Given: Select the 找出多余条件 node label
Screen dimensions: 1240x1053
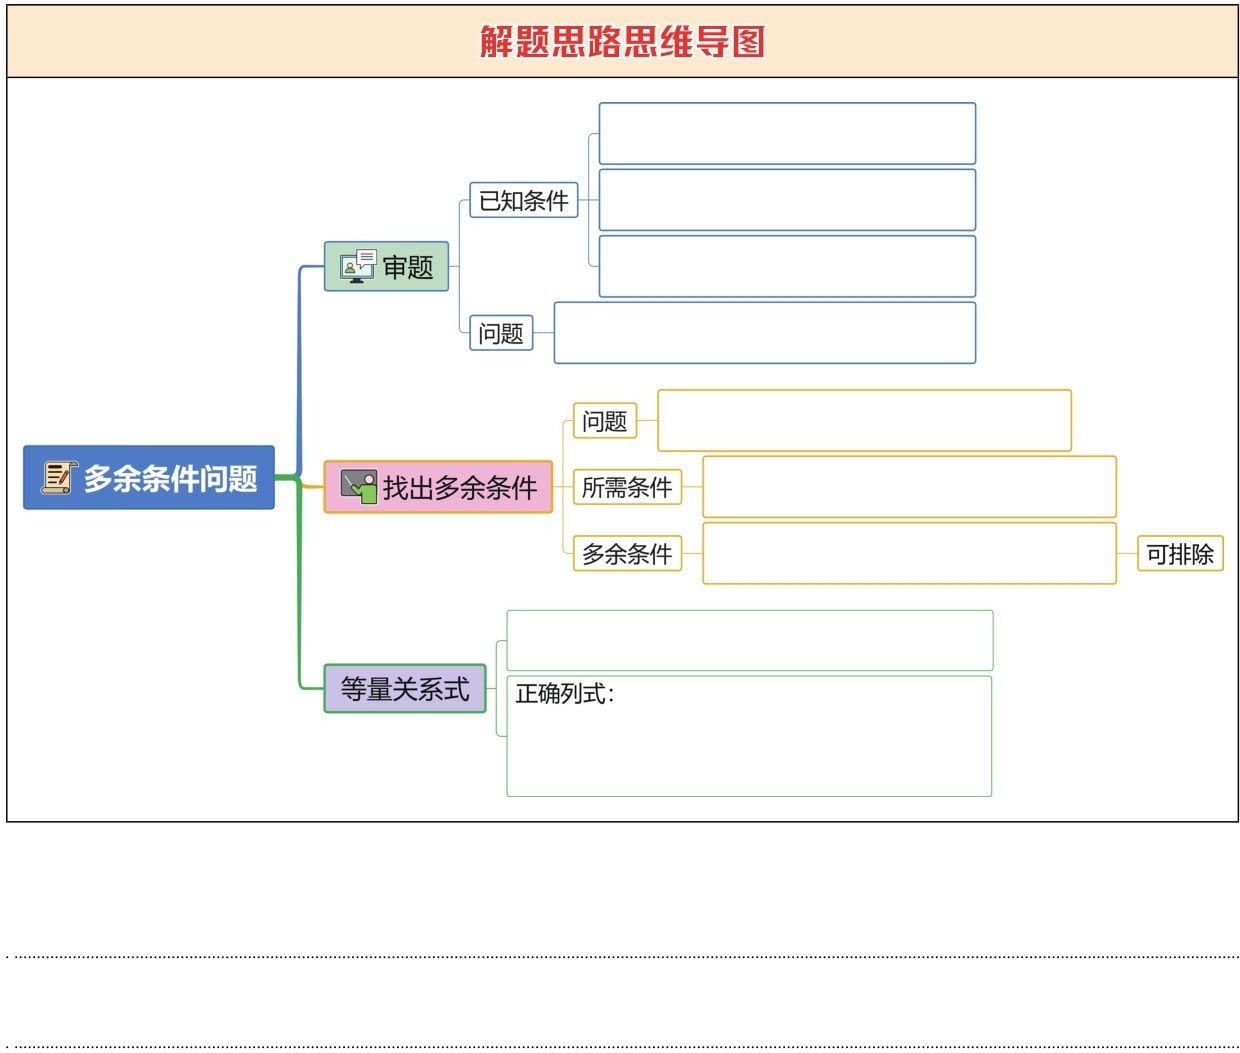Looking at the screenshot, I should pos(460,488).
